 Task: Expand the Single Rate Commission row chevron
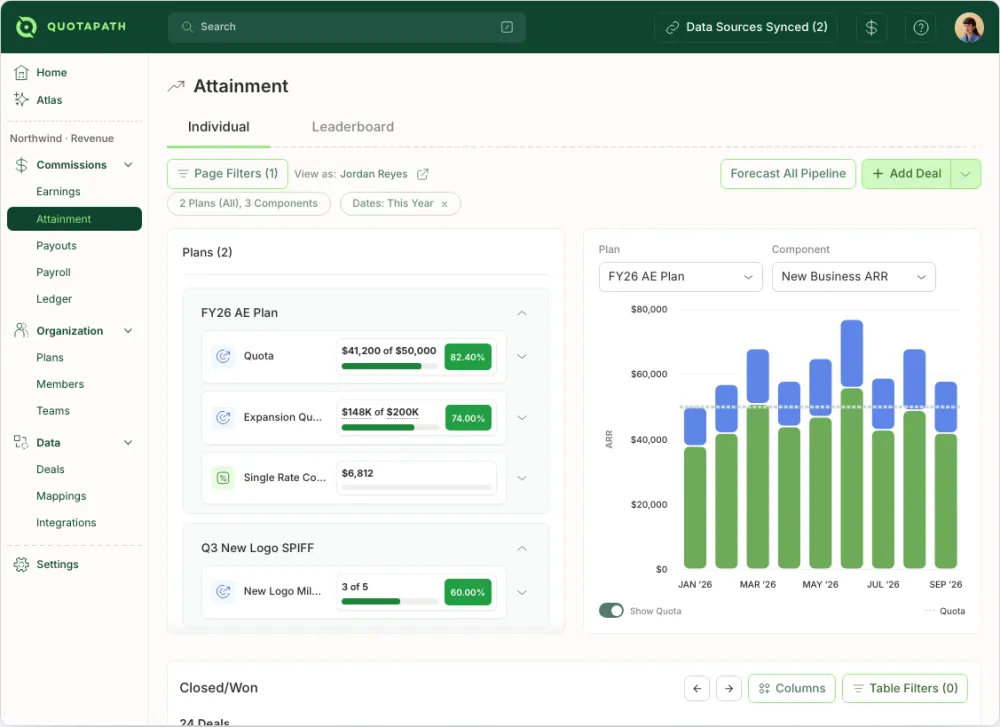pyautogui.click(x=522, y=478)
